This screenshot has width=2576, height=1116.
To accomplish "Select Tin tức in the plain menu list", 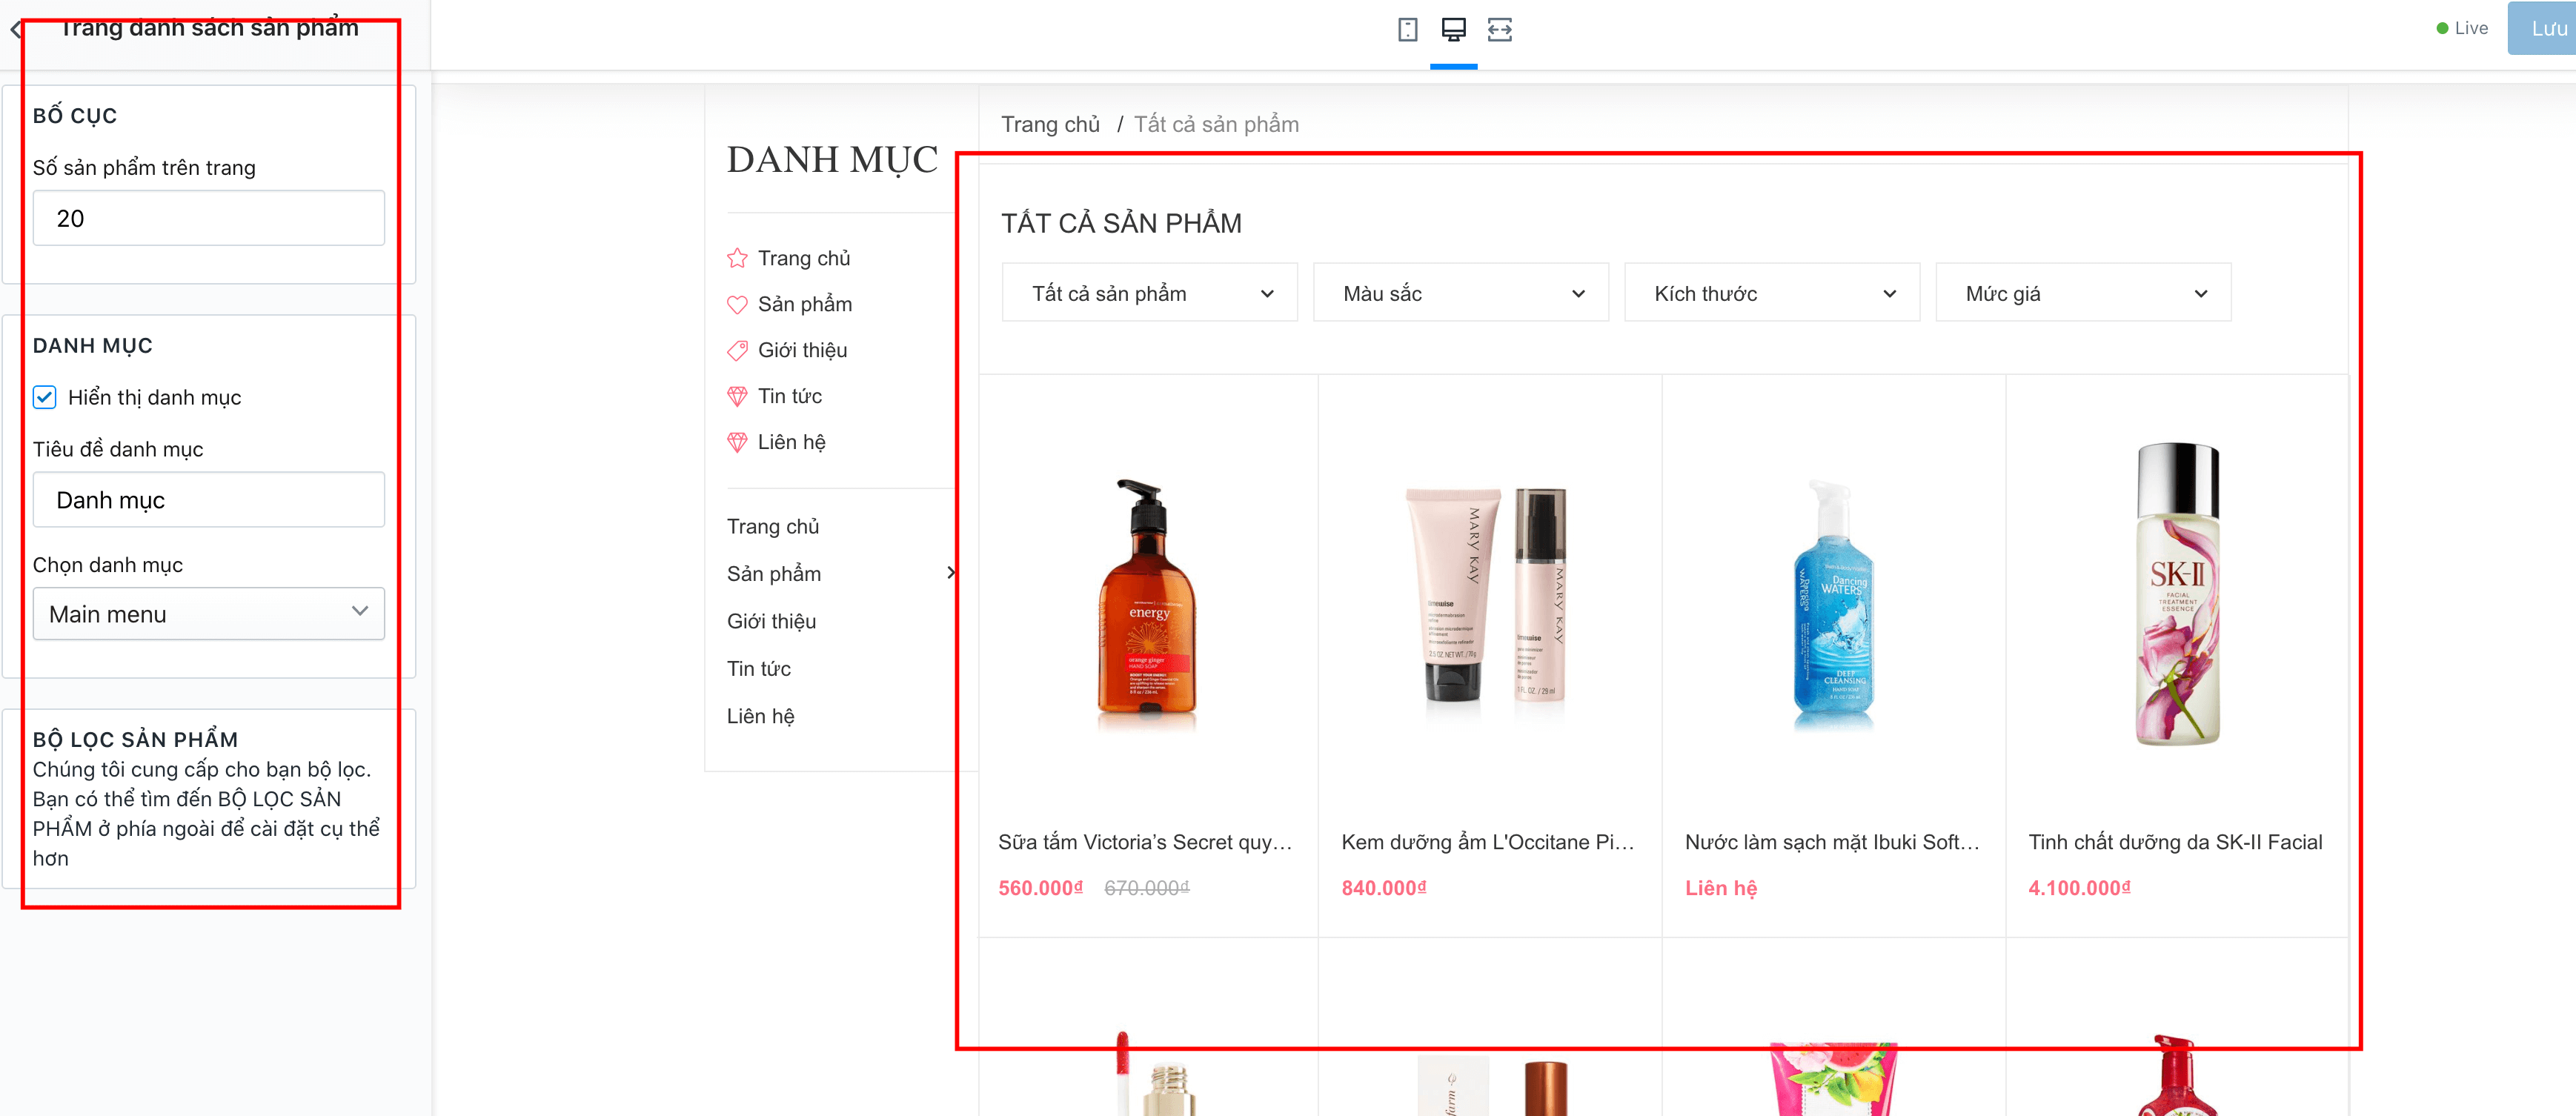I will [x=759, y=668].
